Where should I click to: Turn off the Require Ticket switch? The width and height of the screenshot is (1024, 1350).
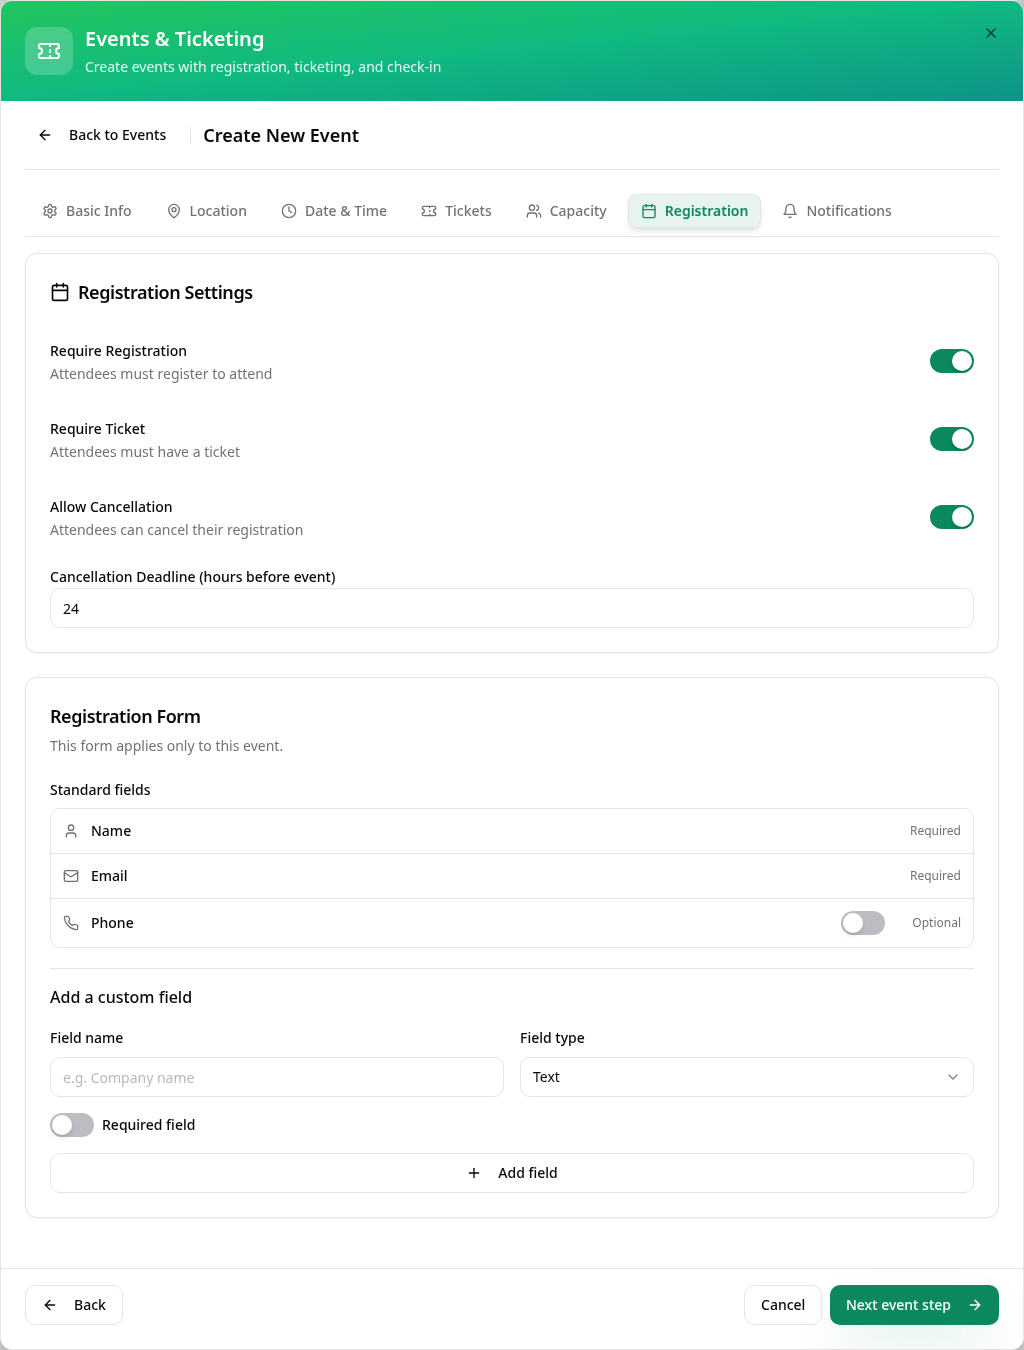point(952,439)
